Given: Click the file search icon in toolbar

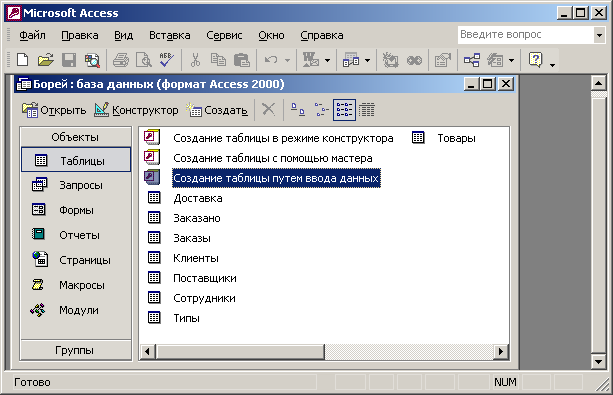Looking at the screenshot, I should (x=92, y=60).
